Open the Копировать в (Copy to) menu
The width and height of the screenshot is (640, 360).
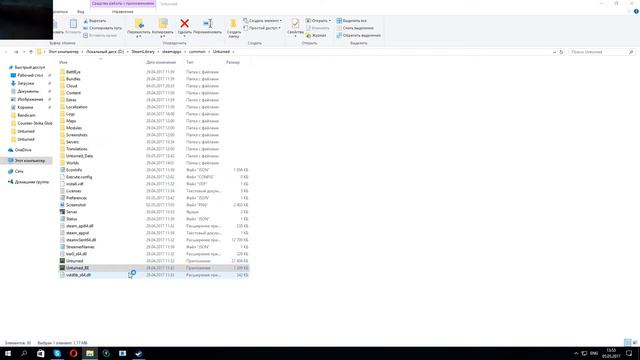(x=162, y=28)
